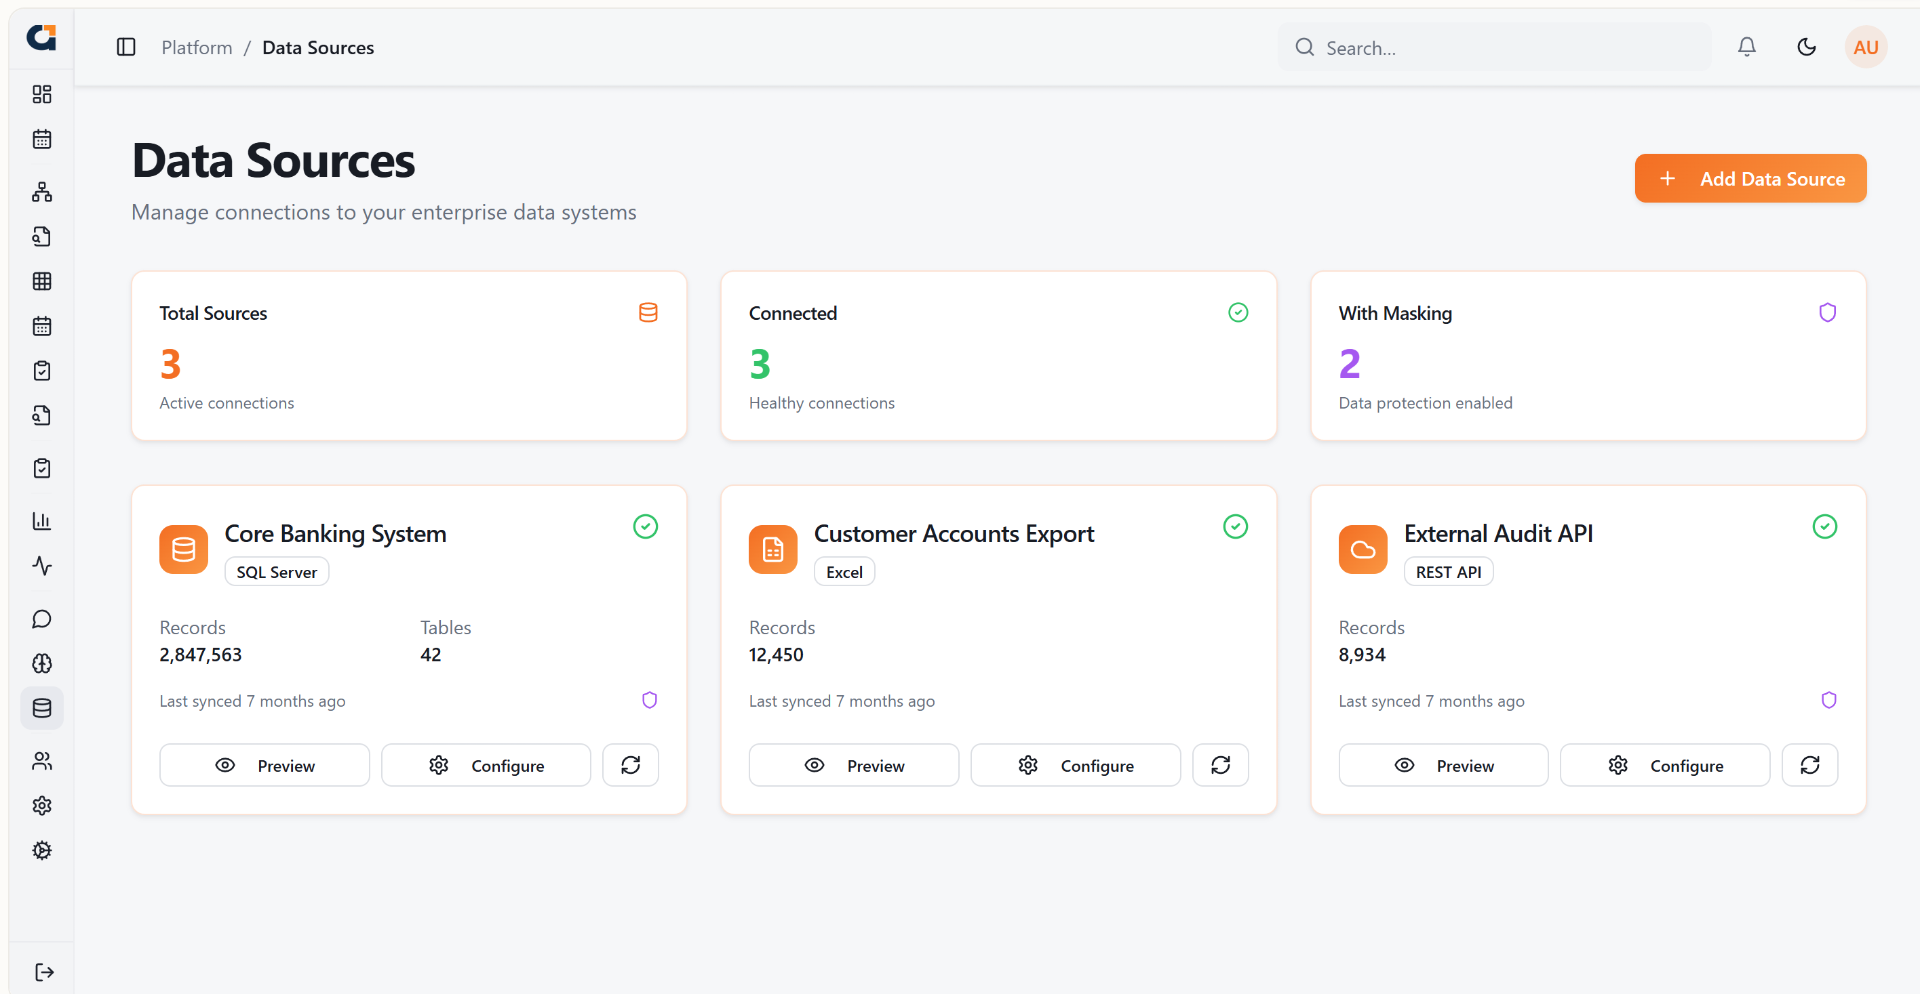Click the Customer Accounts Export spreadsheet icon
The image size is (1920, 994).
tap(773, 550)
